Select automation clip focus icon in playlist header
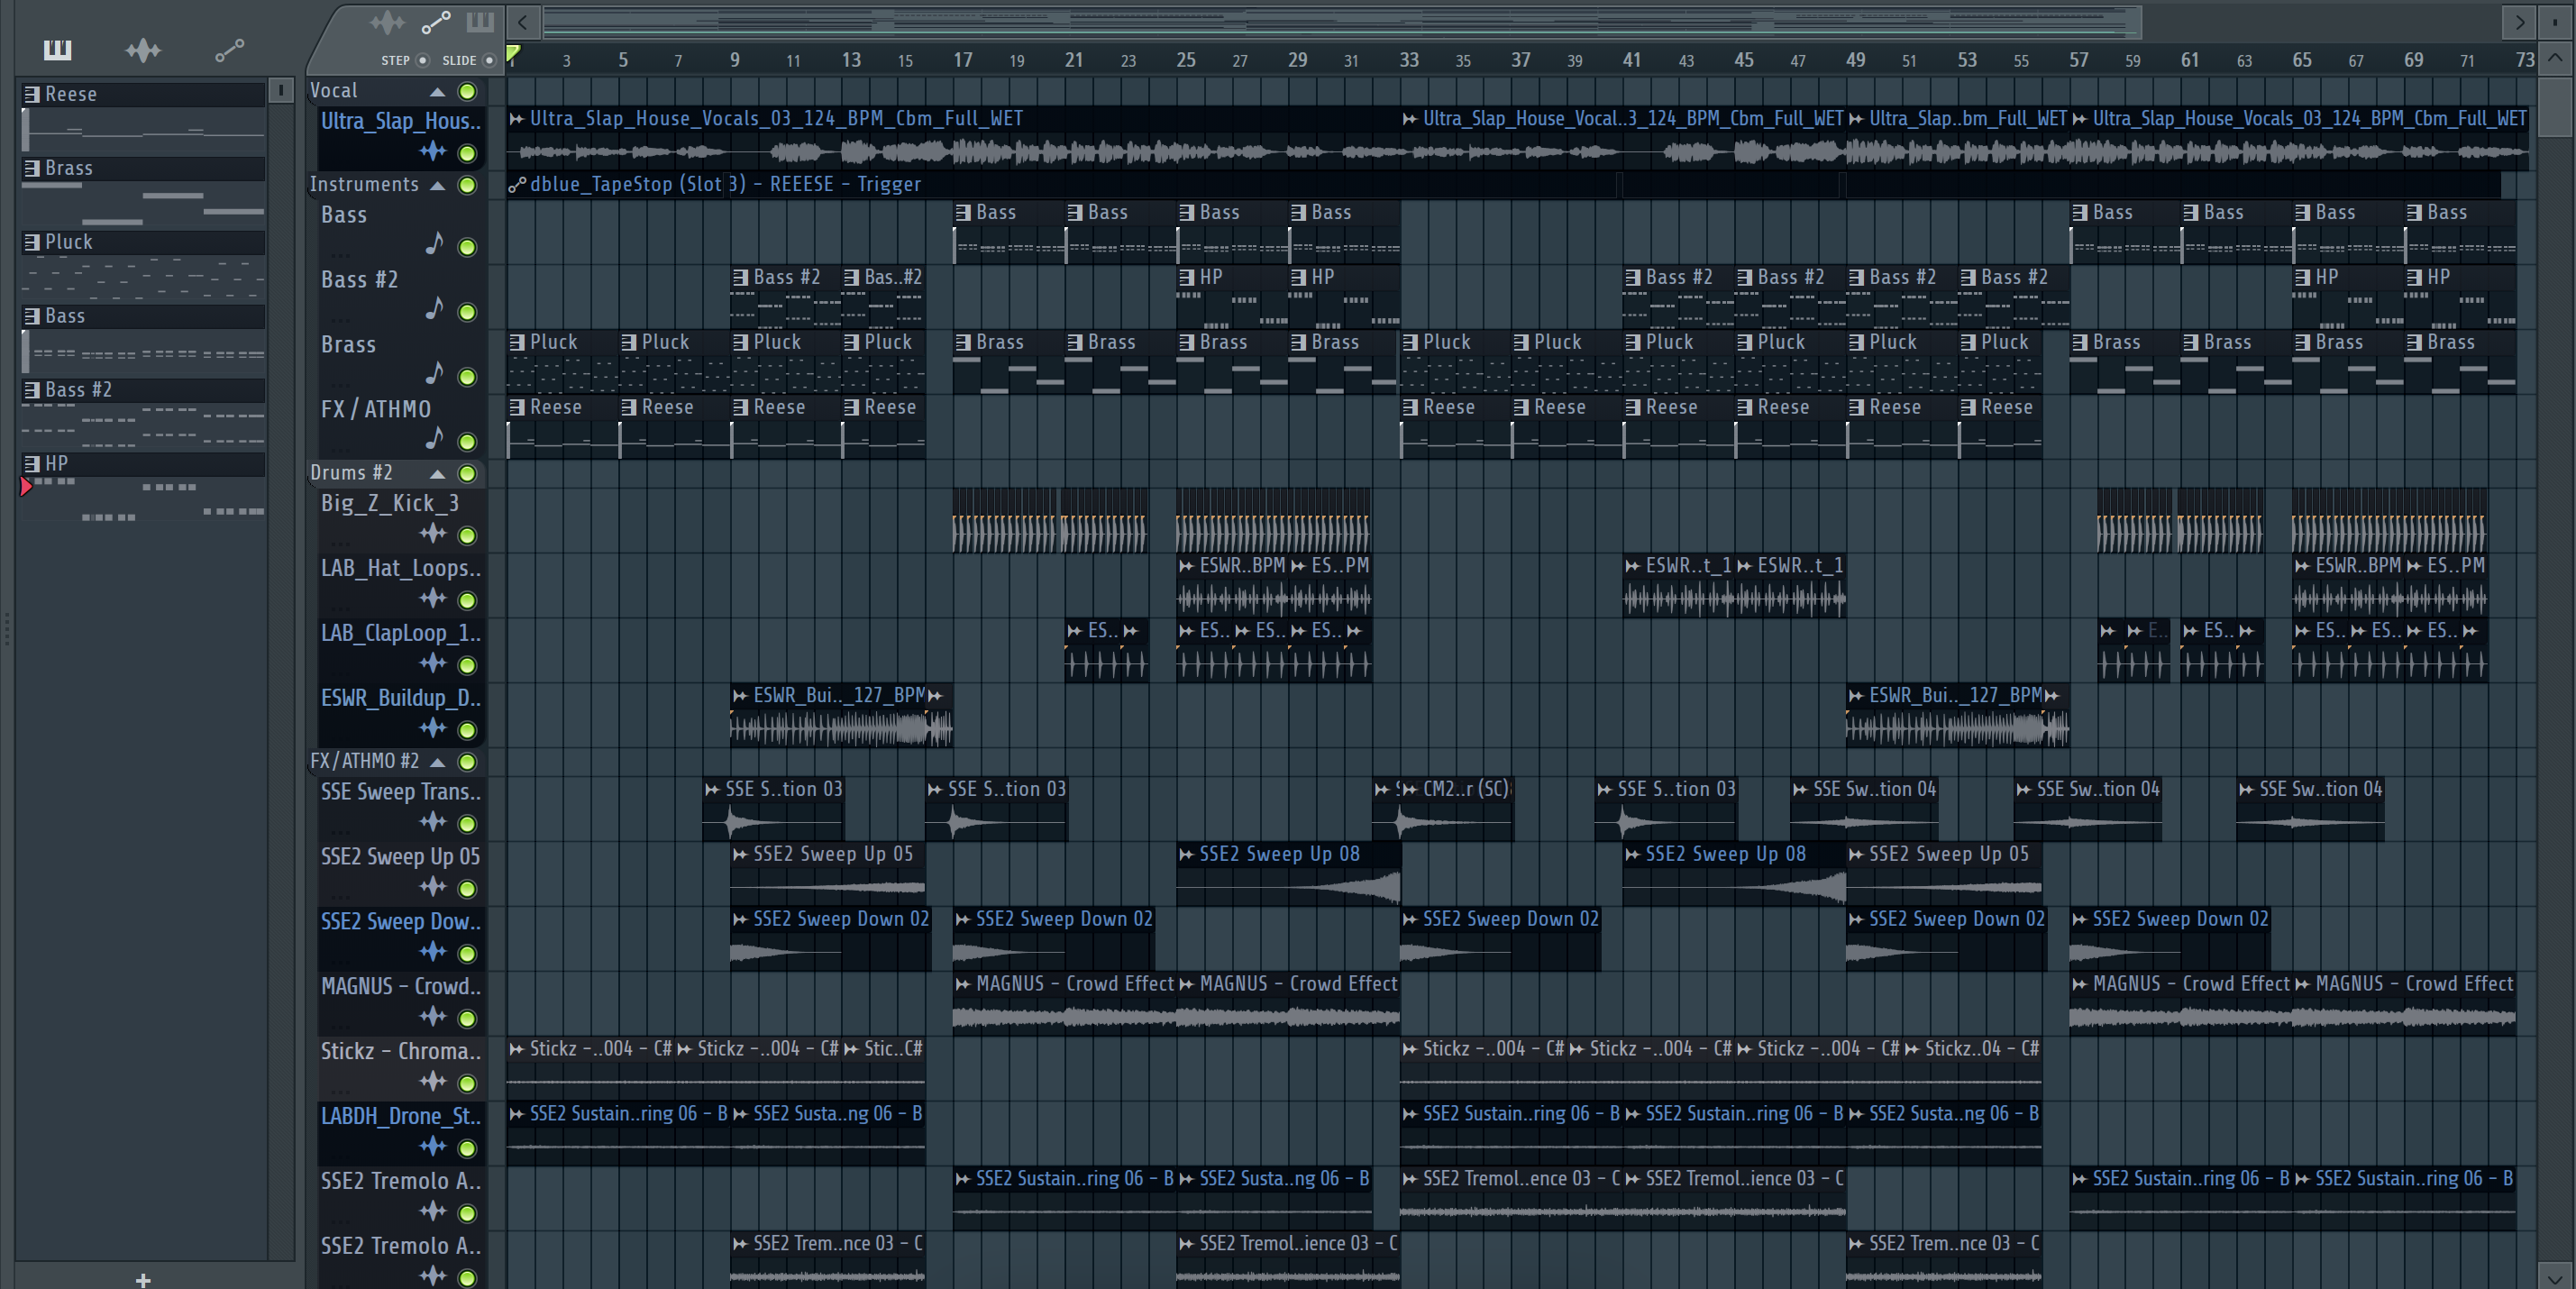Image resolution: width=2576 pixels, height=1289 pixels. click(x=436, y=22)
